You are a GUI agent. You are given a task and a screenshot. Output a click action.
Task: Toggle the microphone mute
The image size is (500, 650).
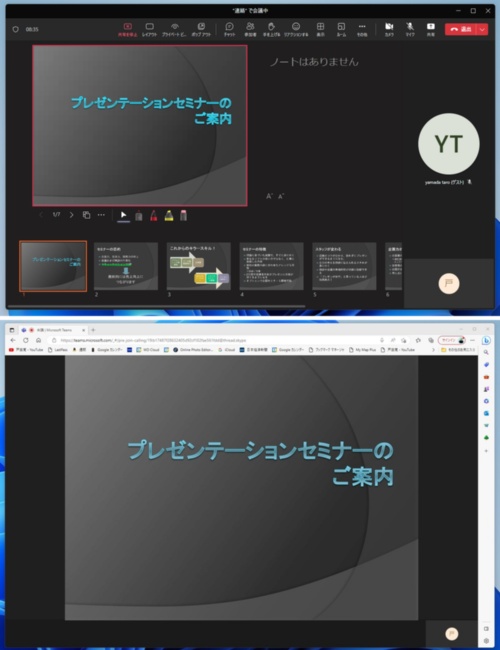[410, 29]
